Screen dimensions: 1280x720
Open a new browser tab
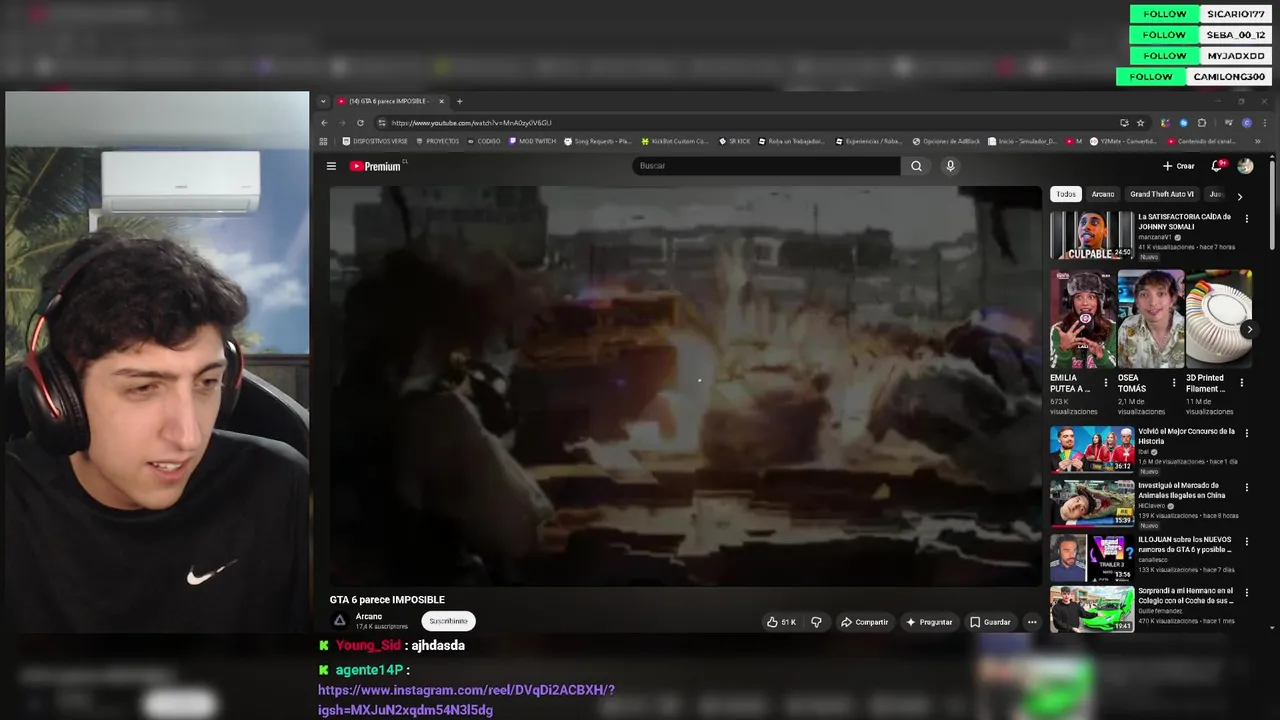459,101
